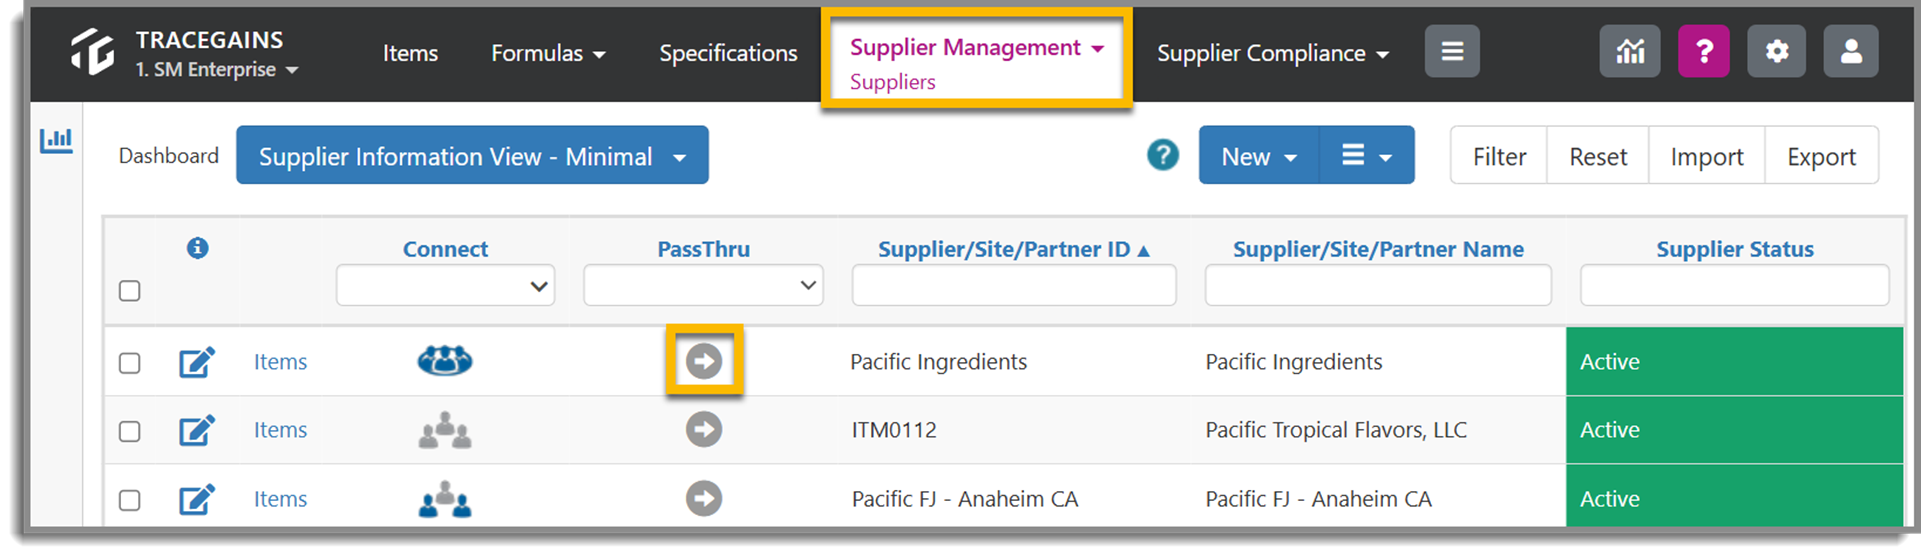Open the Supplier Compliance dropdown menu
1921x557 pixels.
tap(1273, 53)
